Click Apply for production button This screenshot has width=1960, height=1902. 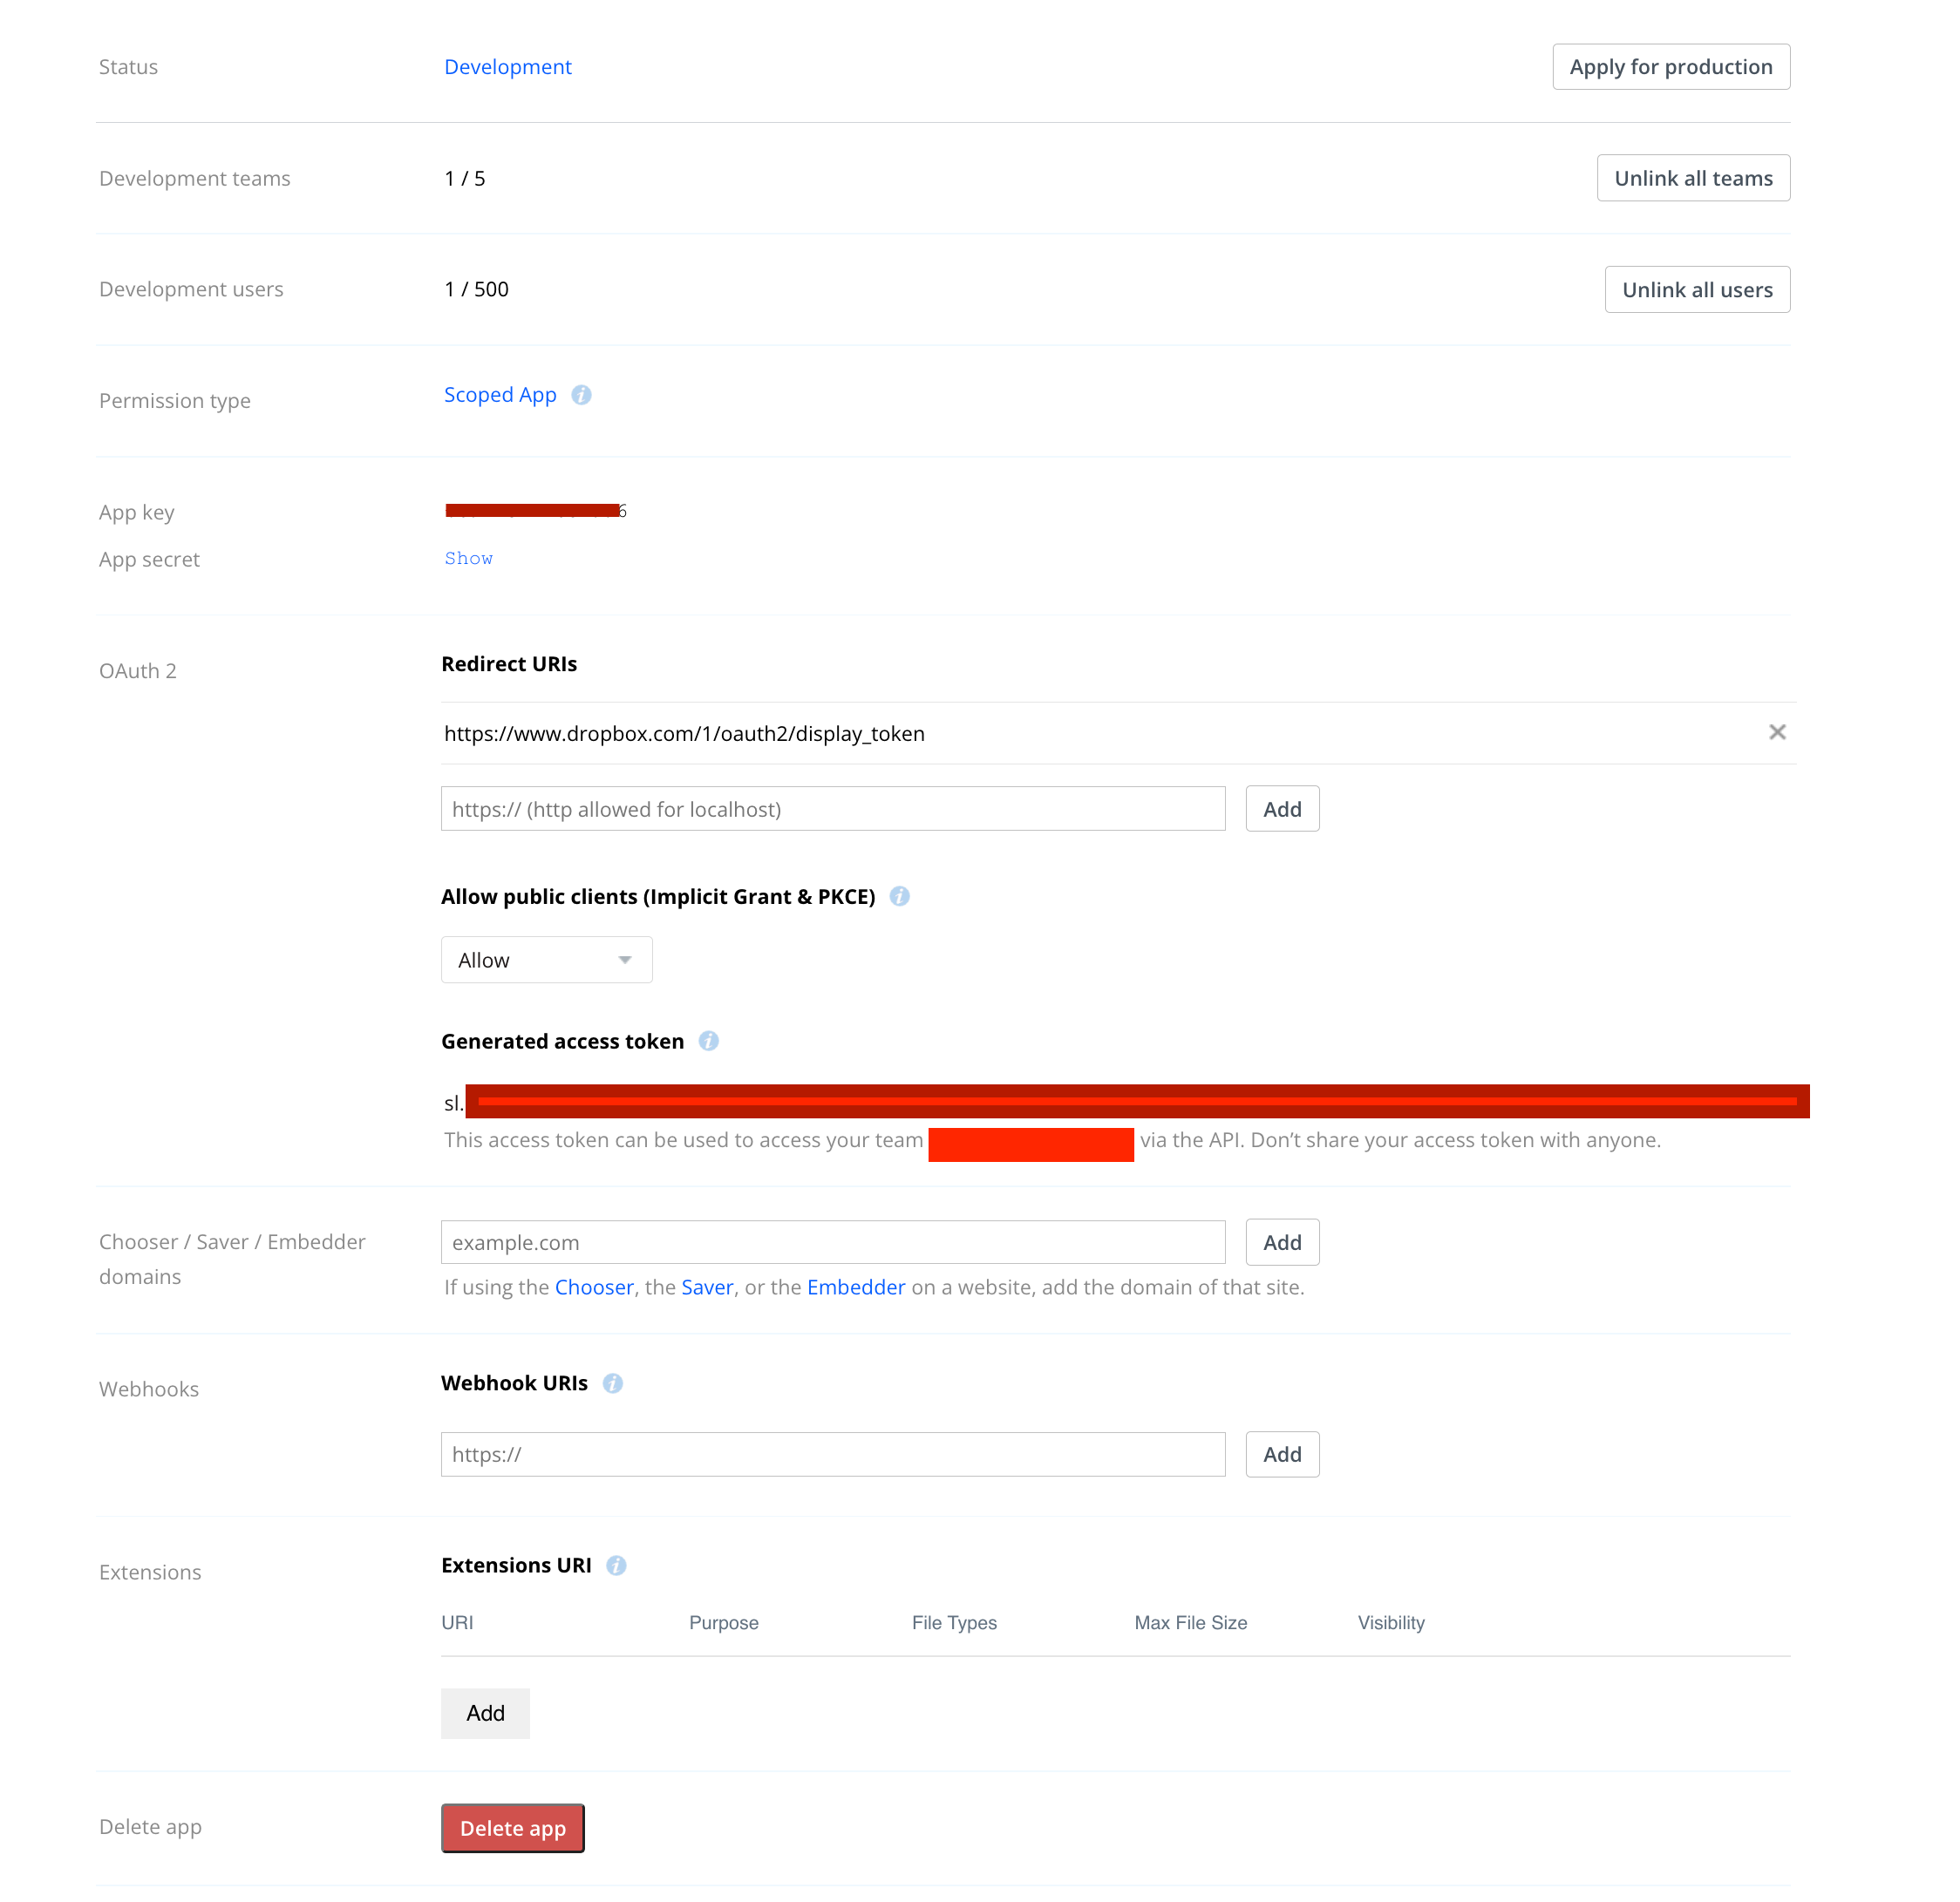[1670, 67]
